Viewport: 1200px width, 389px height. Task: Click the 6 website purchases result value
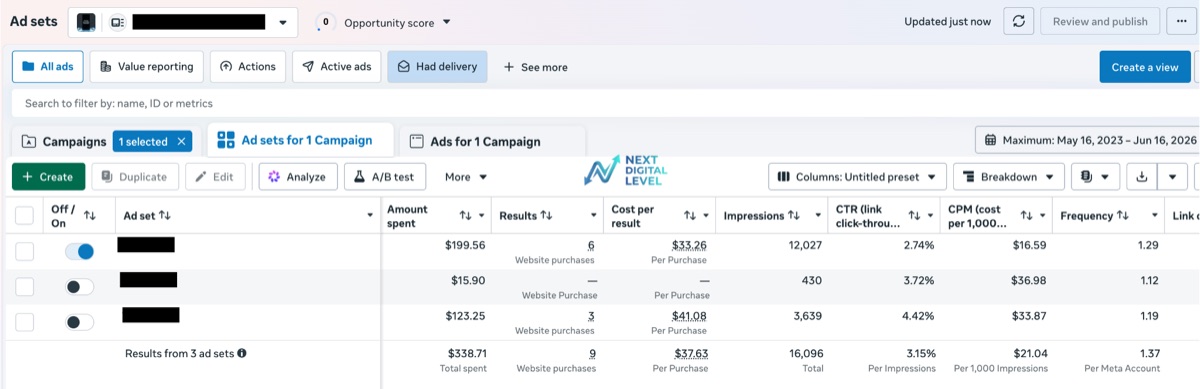coord(591,245)
